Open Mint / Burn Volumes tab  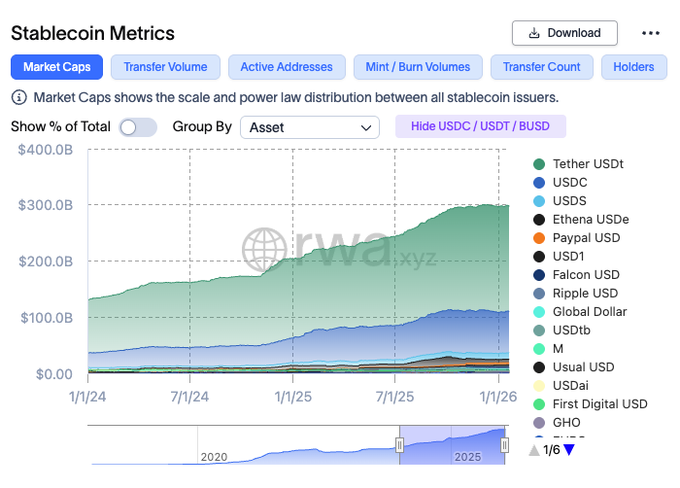(417, 67)
